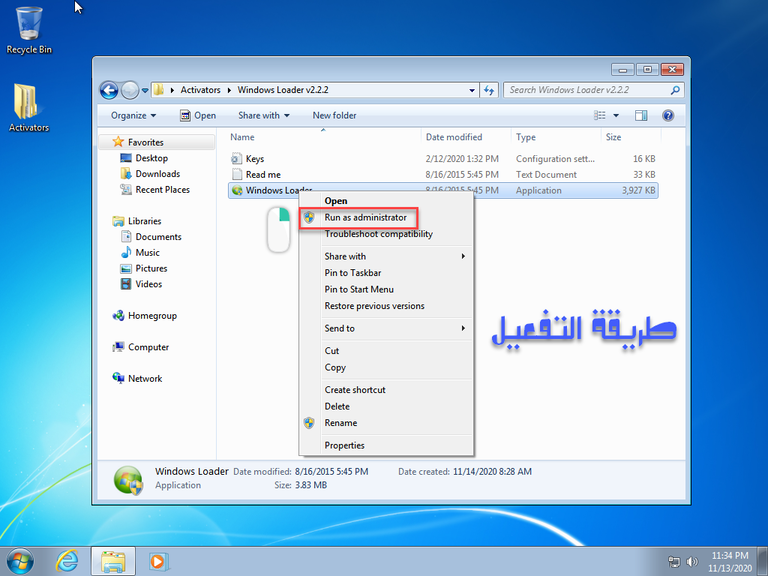Choose Run as administrator
This screenshot has height=576, width=768.
[x=386, y=217]
